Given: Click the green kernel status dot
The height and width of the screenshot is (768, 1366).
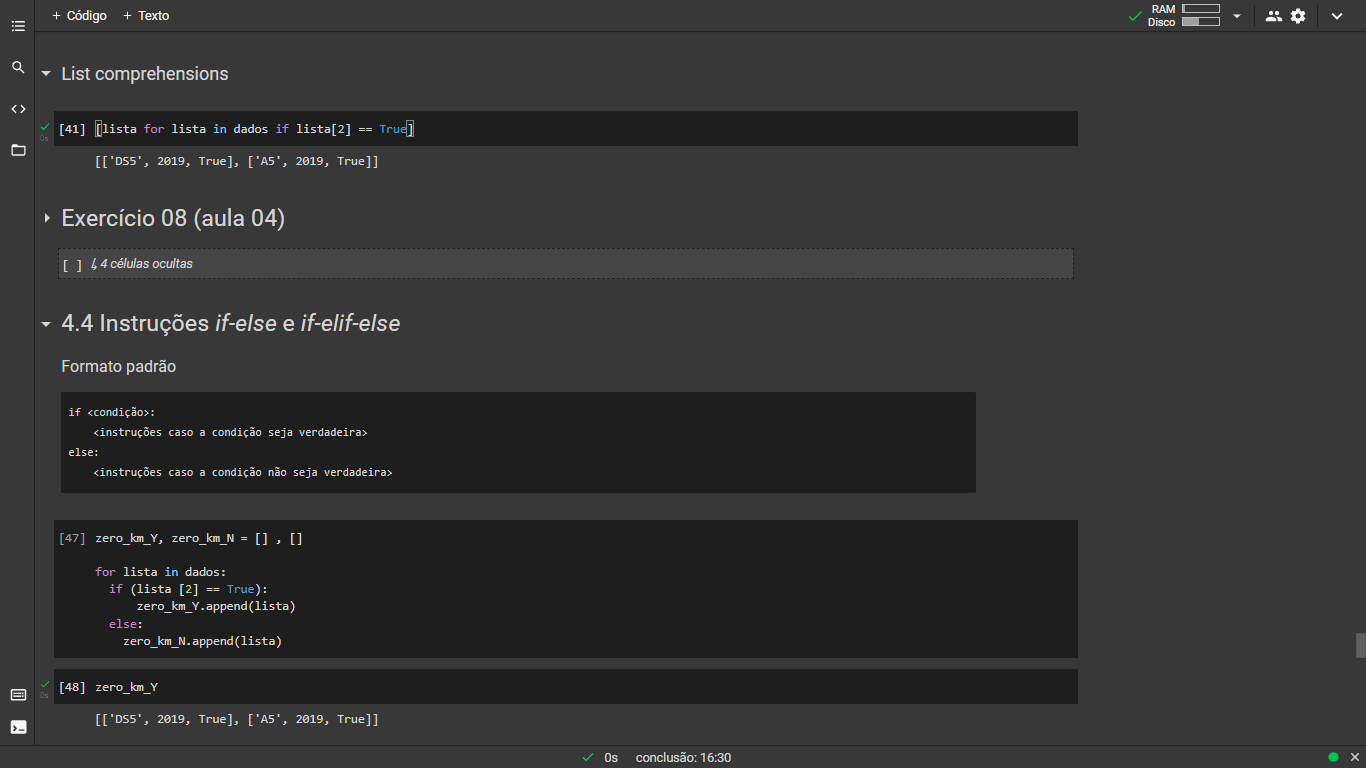Looking at the screenshot, I should (x=1333, y=757).
